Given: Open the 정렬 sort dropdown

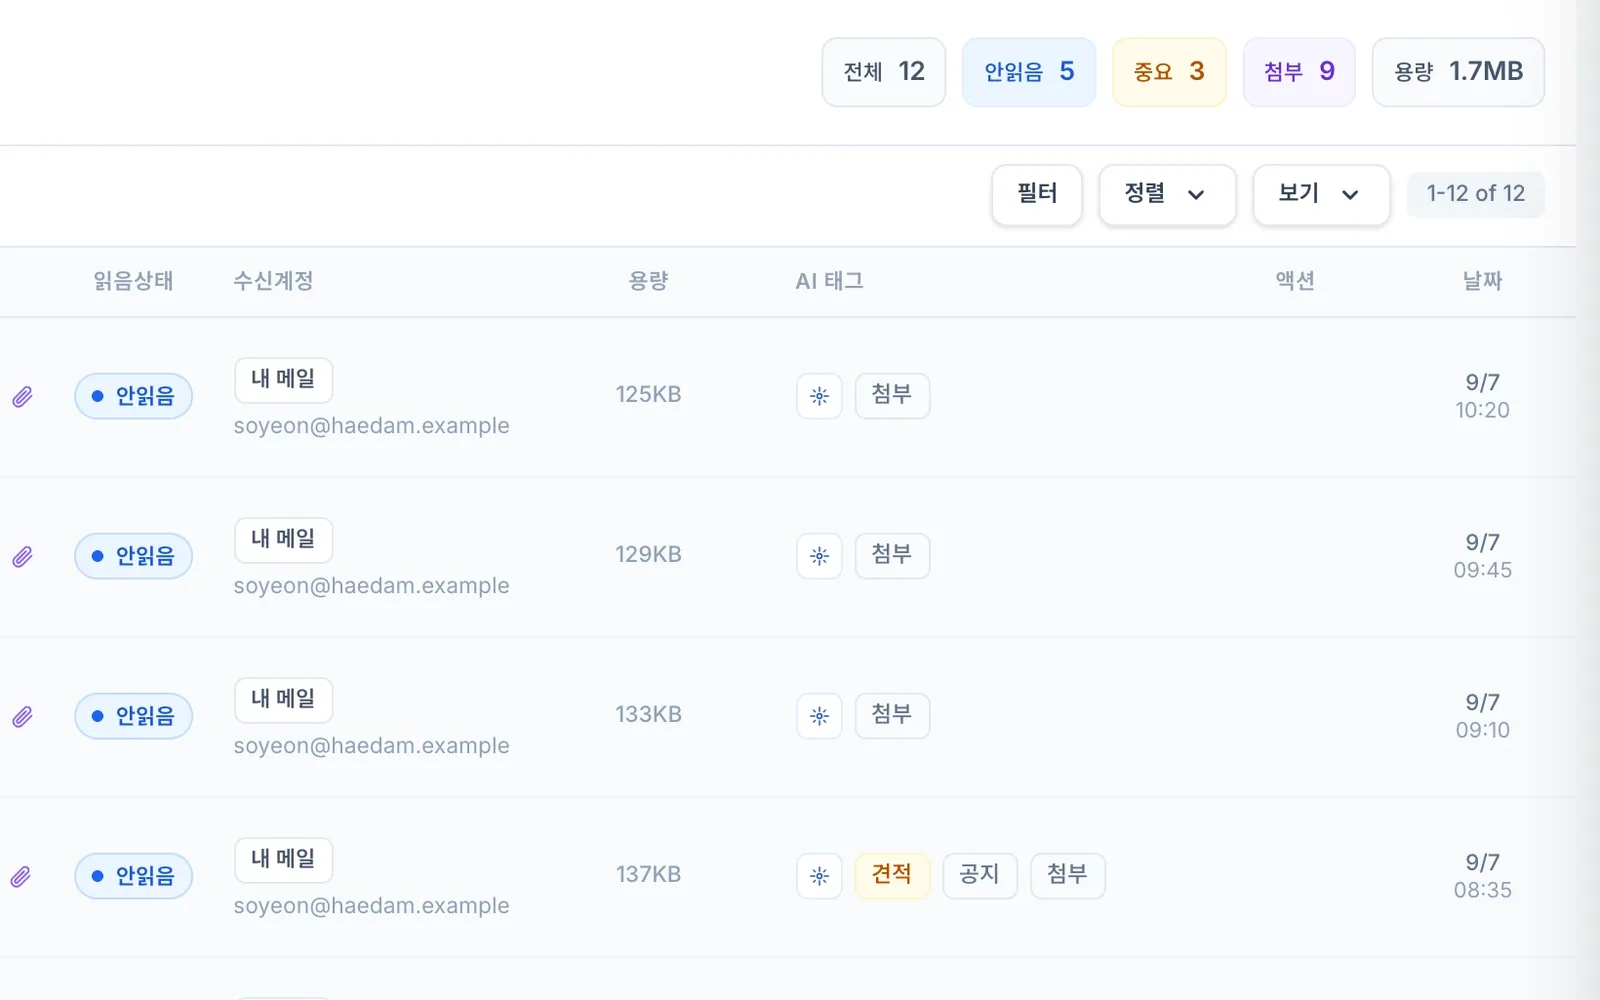Looking at the screenshot, I should 1167,194.
